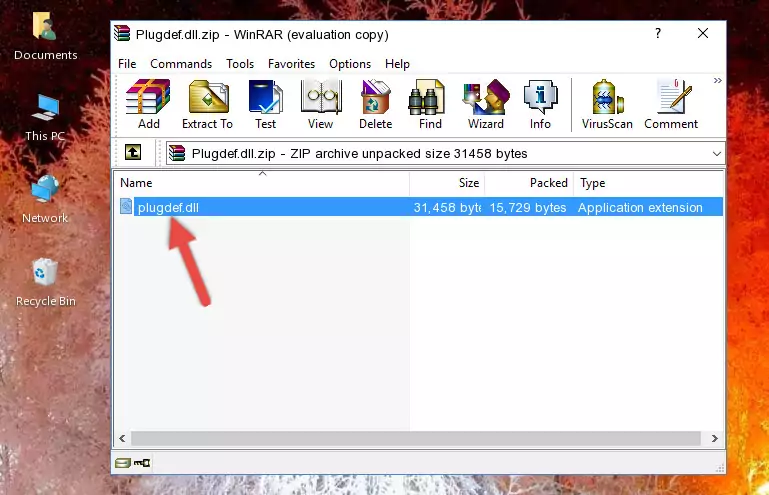
Task: Open the Commands menu
Action: 181,64
